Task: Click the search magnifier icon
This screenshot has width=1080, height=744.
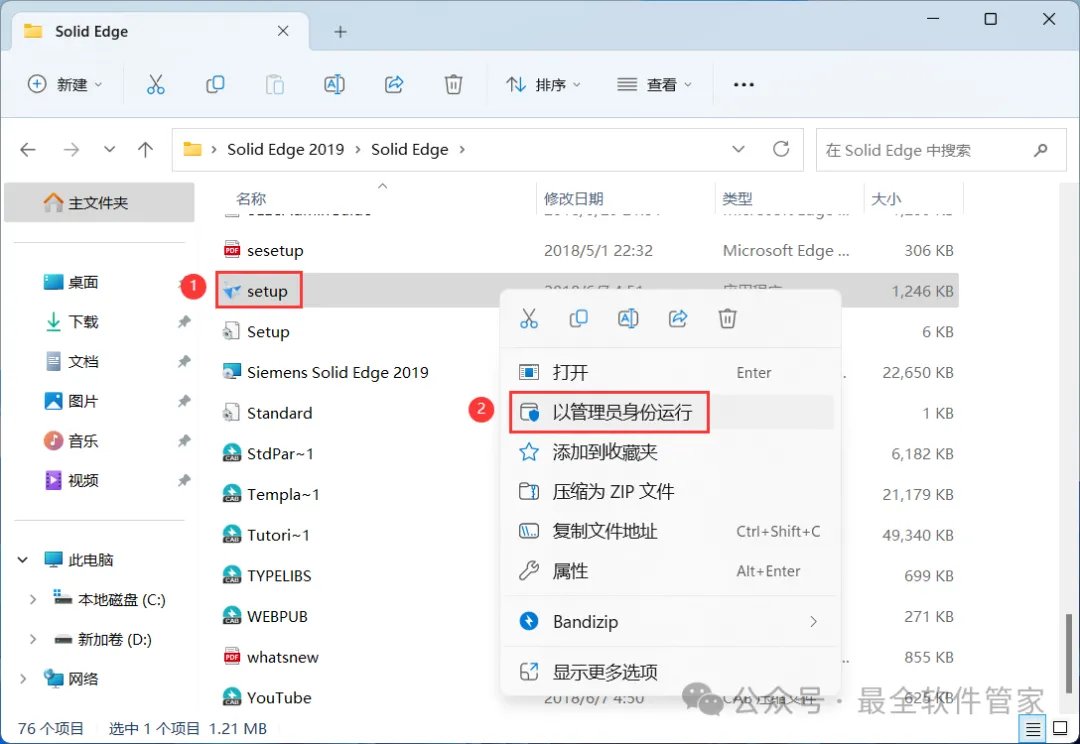Action: (x=1041, y=149)
